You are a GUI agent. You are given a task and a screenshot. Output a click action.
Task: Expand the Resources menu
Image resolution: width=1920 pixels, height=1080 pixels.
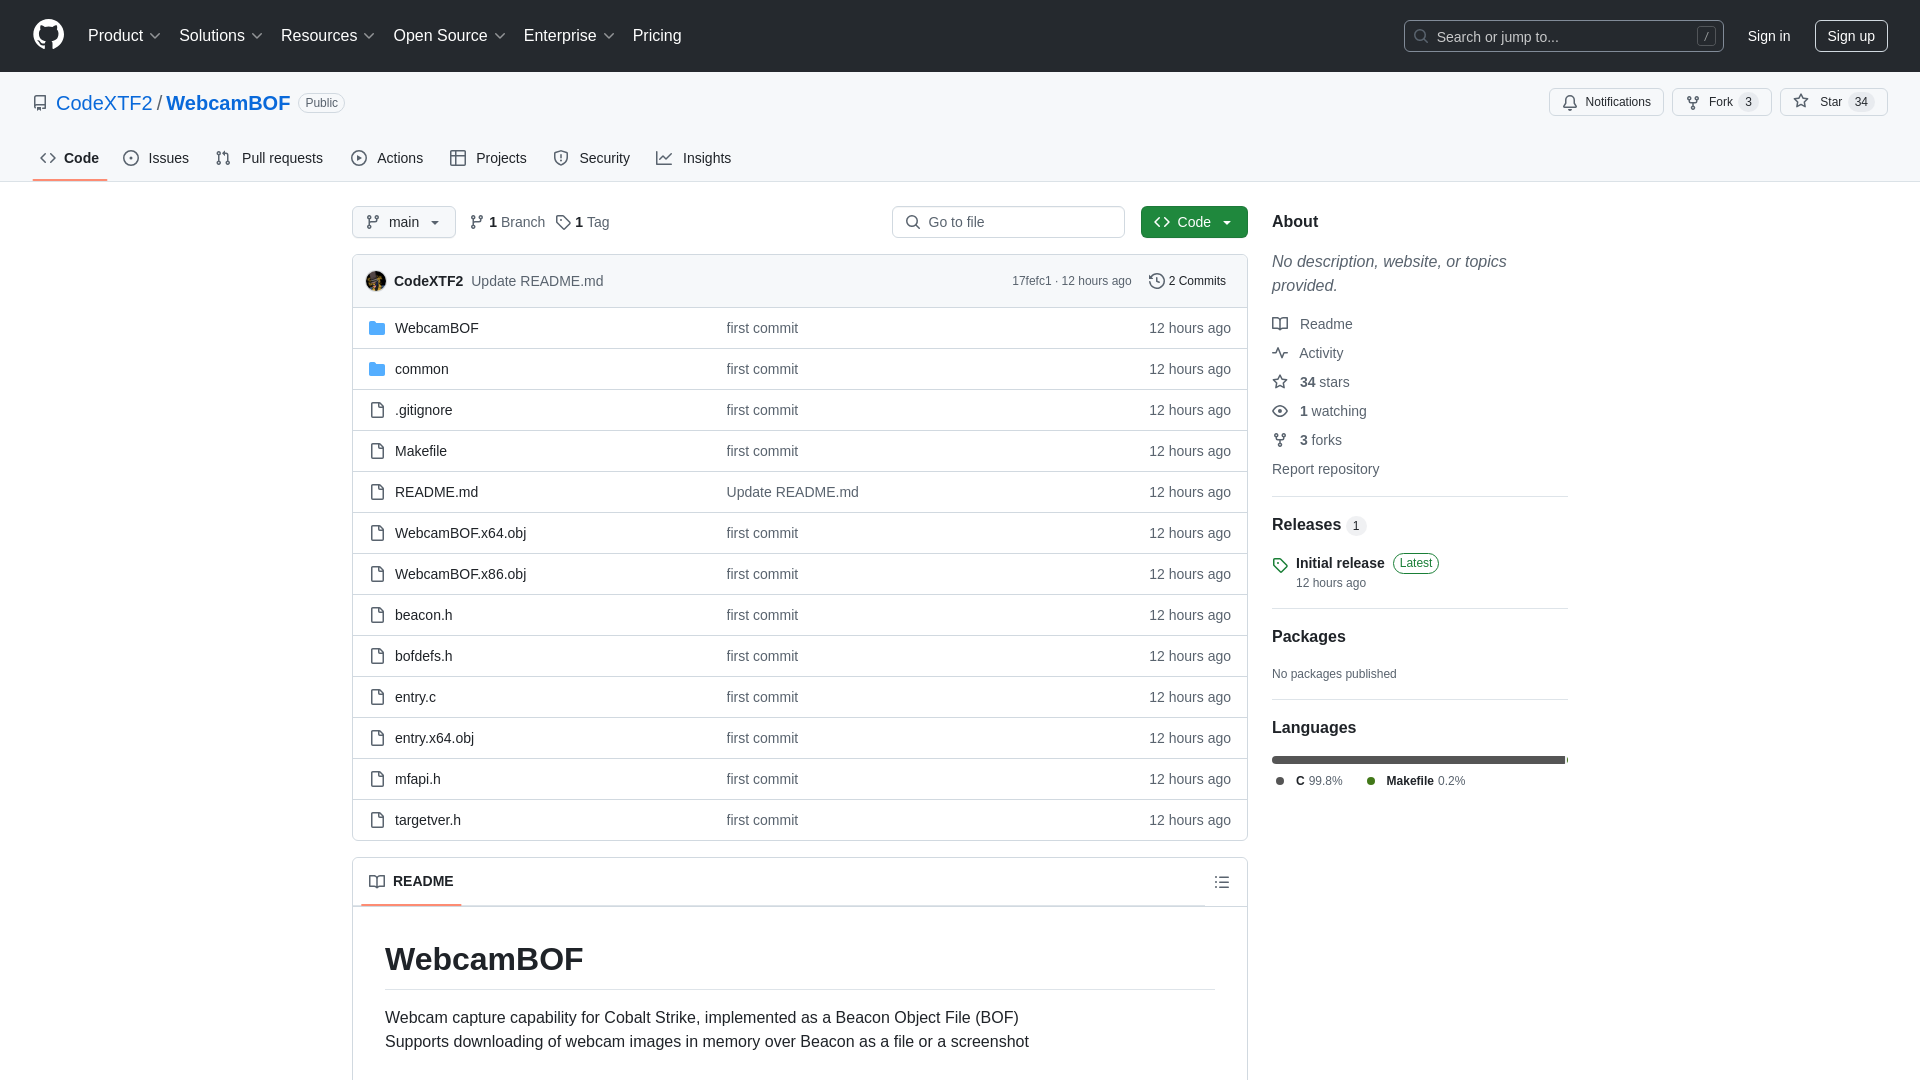(x=328, y=36)
